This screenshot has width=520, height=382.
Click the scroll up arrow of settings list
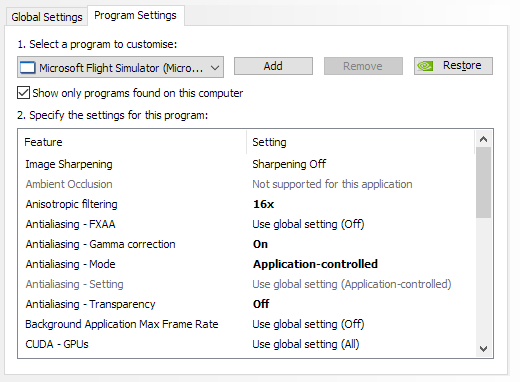(x=483, y=139)
